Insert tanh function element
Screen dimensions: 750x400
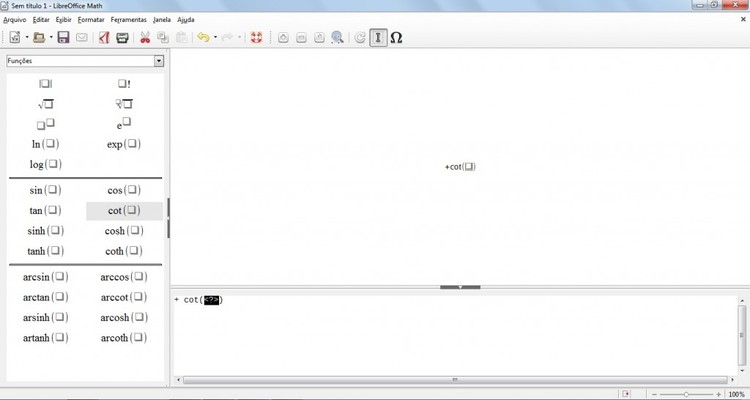pos(45,251)
